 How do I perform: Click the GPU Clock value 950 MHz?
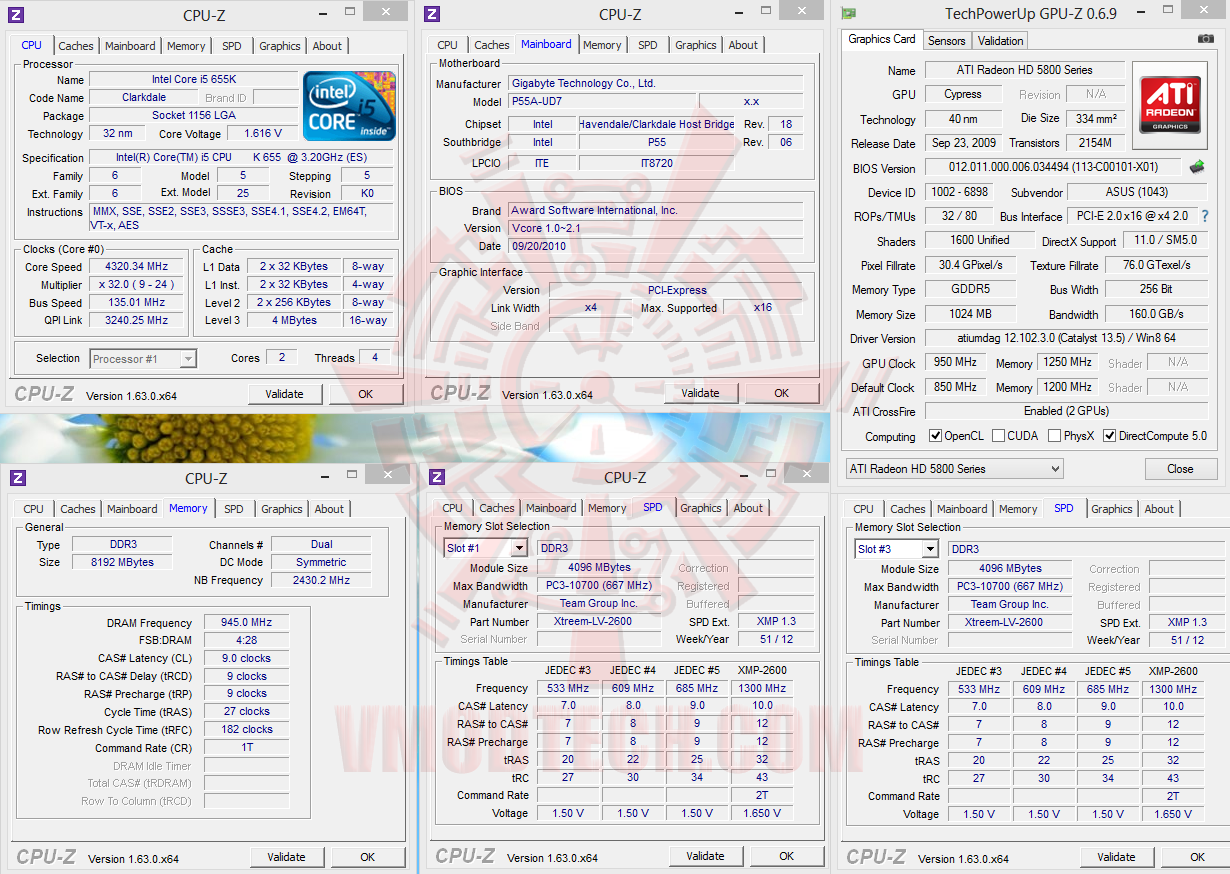[x=955, y=363]
